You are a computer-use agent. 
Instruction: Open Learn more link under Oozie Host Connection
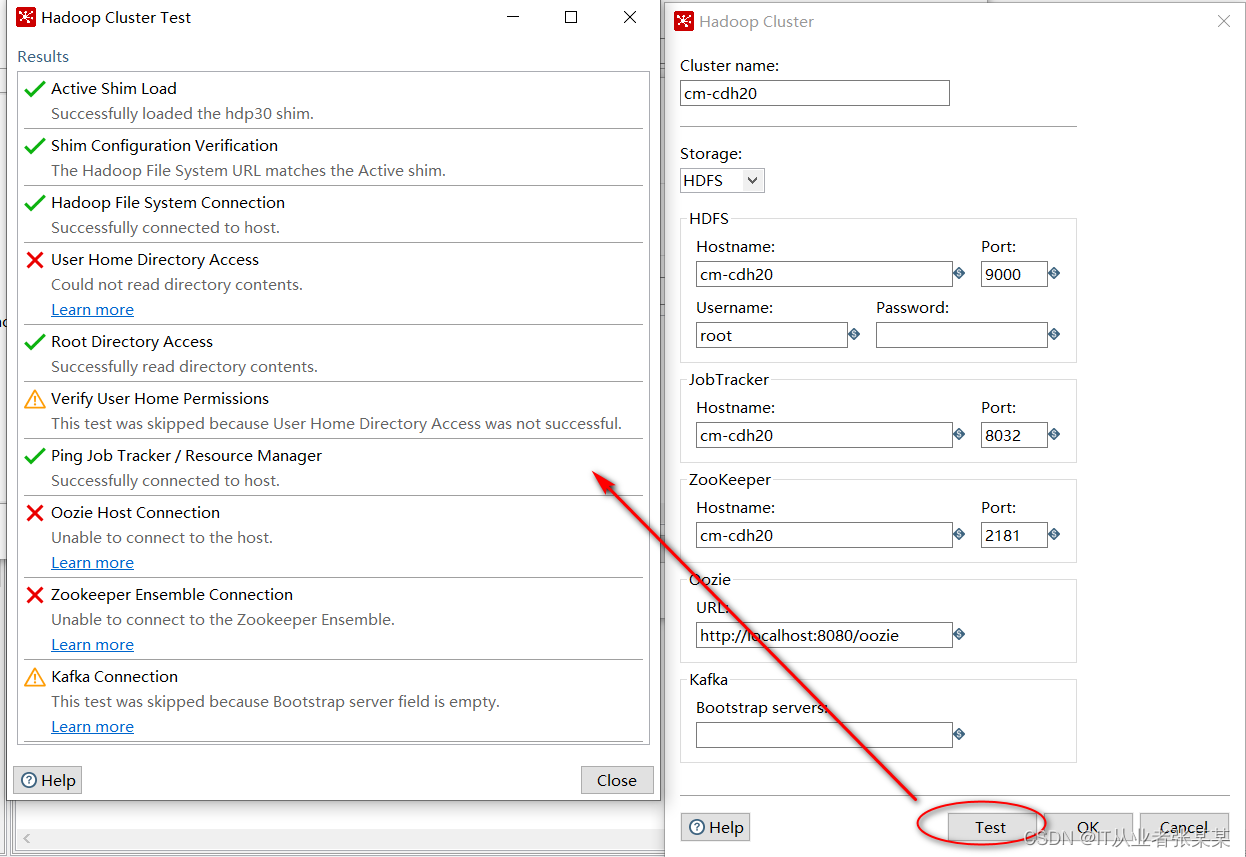[92, 563]
